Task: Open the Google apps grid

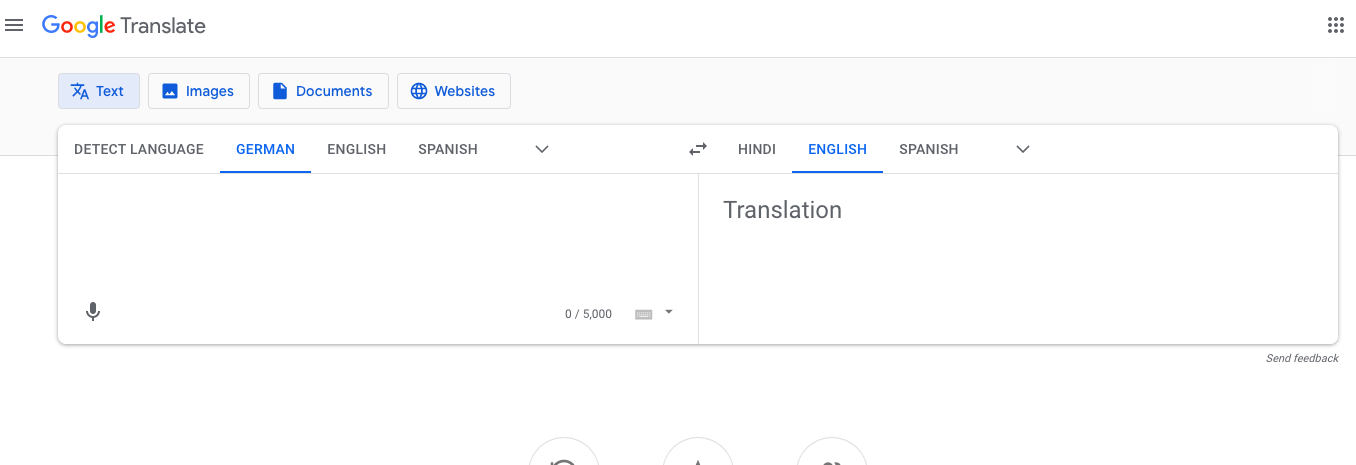Action: [1335, 26]
